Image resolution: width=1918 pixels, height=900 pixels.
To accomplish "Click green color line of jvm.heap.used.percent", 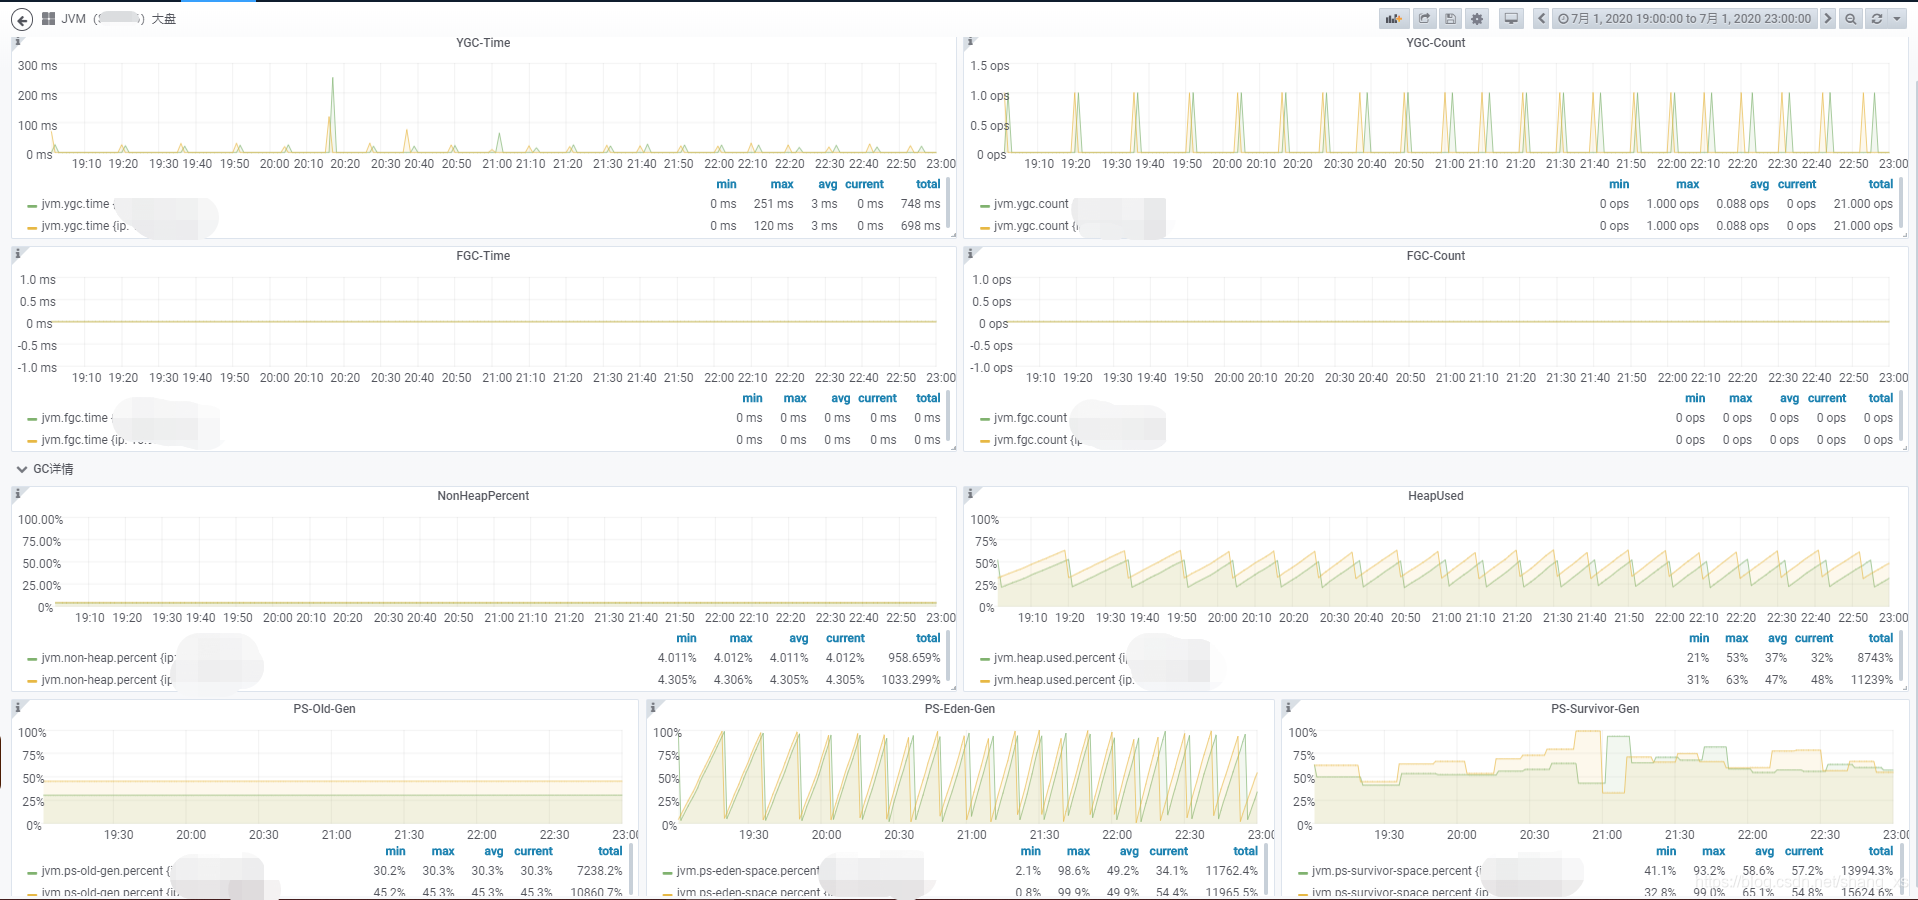I will pos(985,659).
